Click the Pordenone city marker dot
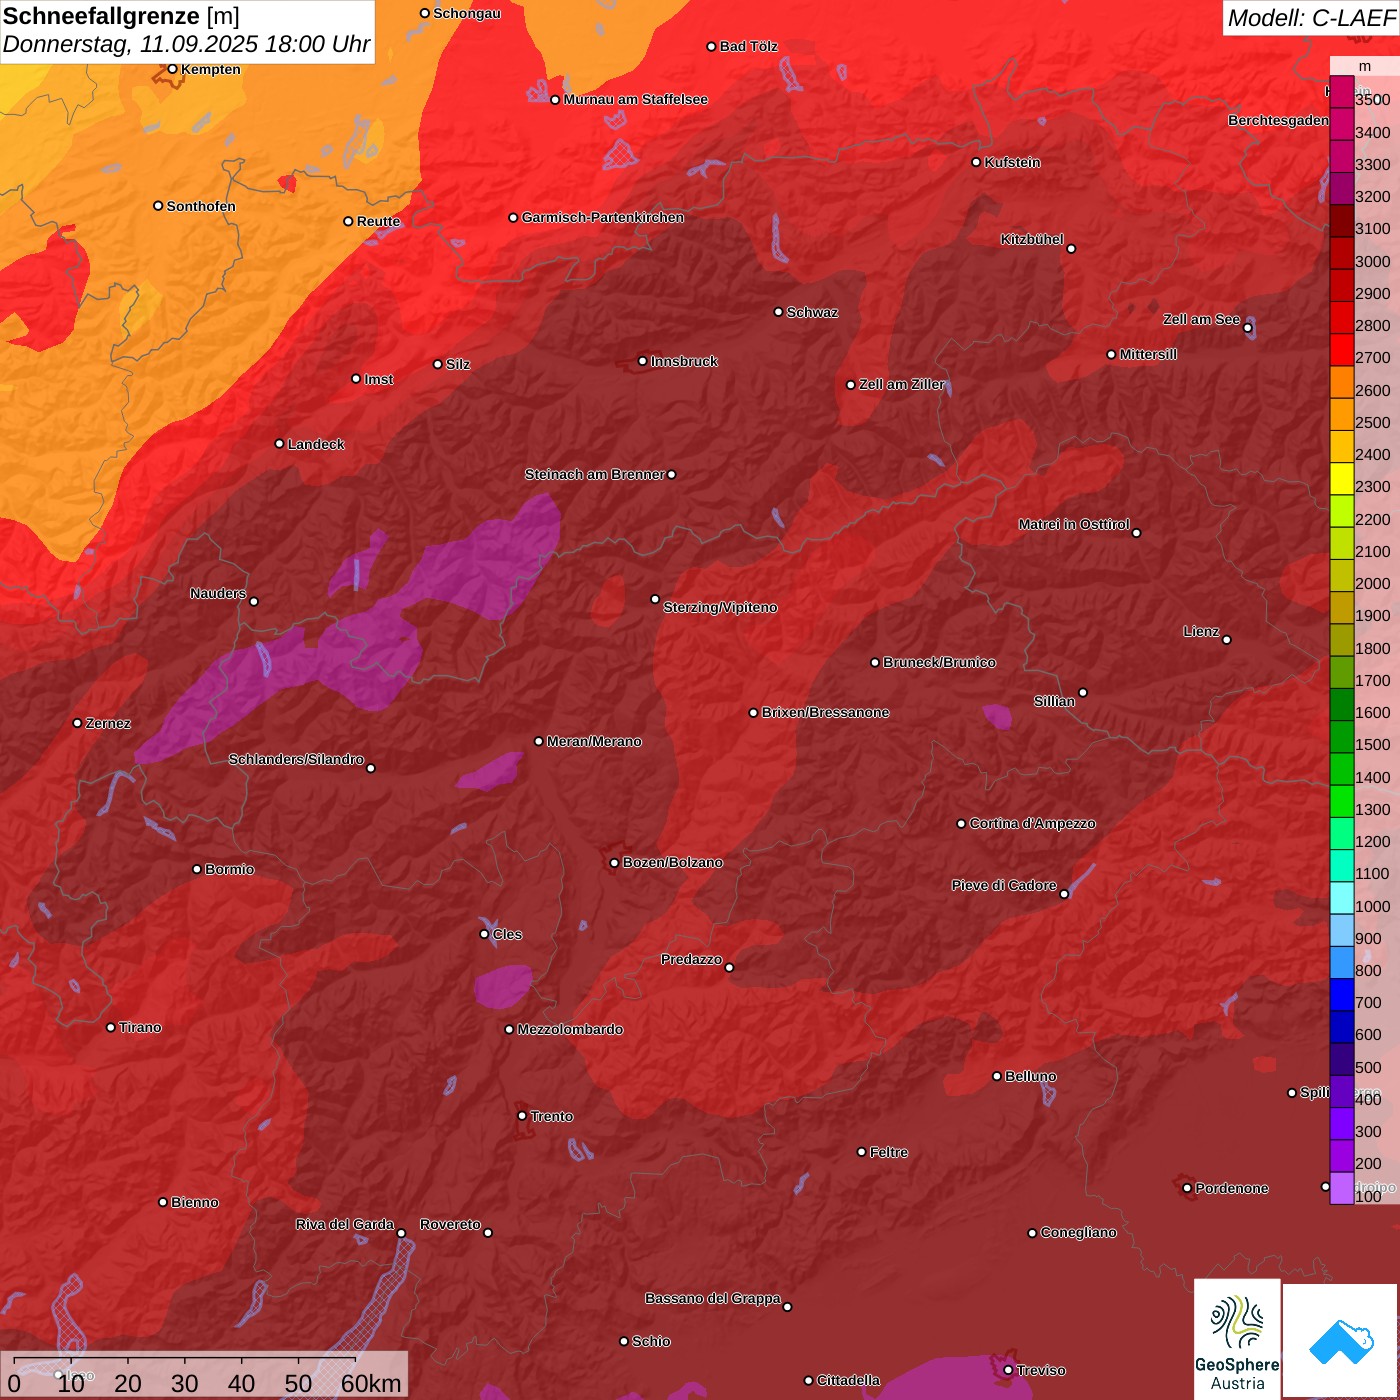The width and height of the screenshot is (1400, 1400). [x=1187, y=1188]
